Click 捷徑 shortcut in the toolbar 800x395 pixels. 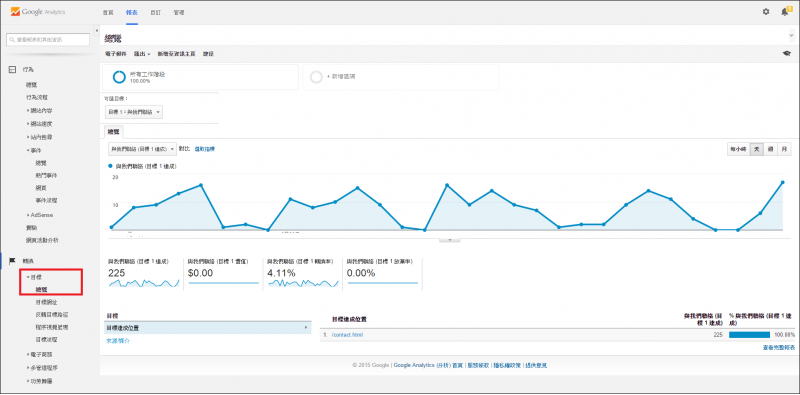click(x=208, y=54)
